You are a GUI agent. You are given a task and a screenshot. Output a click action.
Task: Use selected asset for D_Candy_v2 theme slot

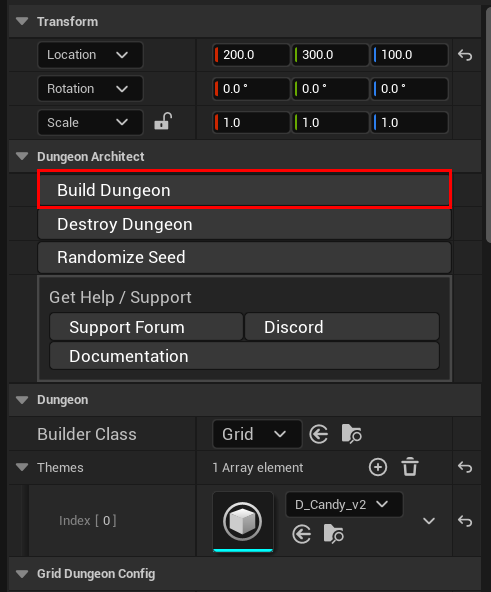point(301,534)
